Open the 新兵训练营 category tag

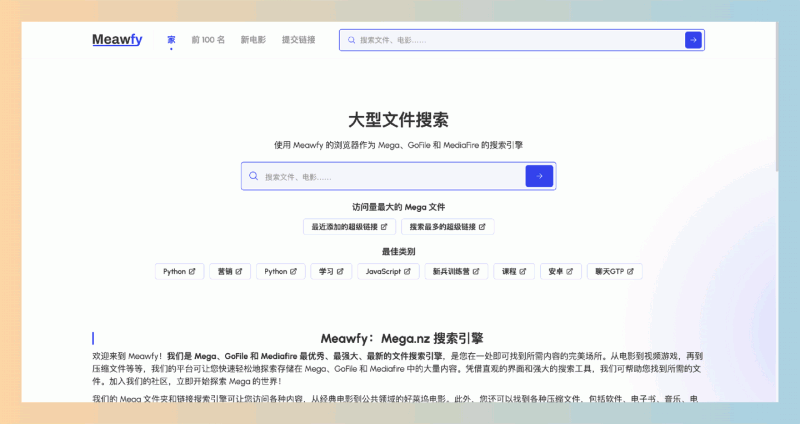click(456, 271)
